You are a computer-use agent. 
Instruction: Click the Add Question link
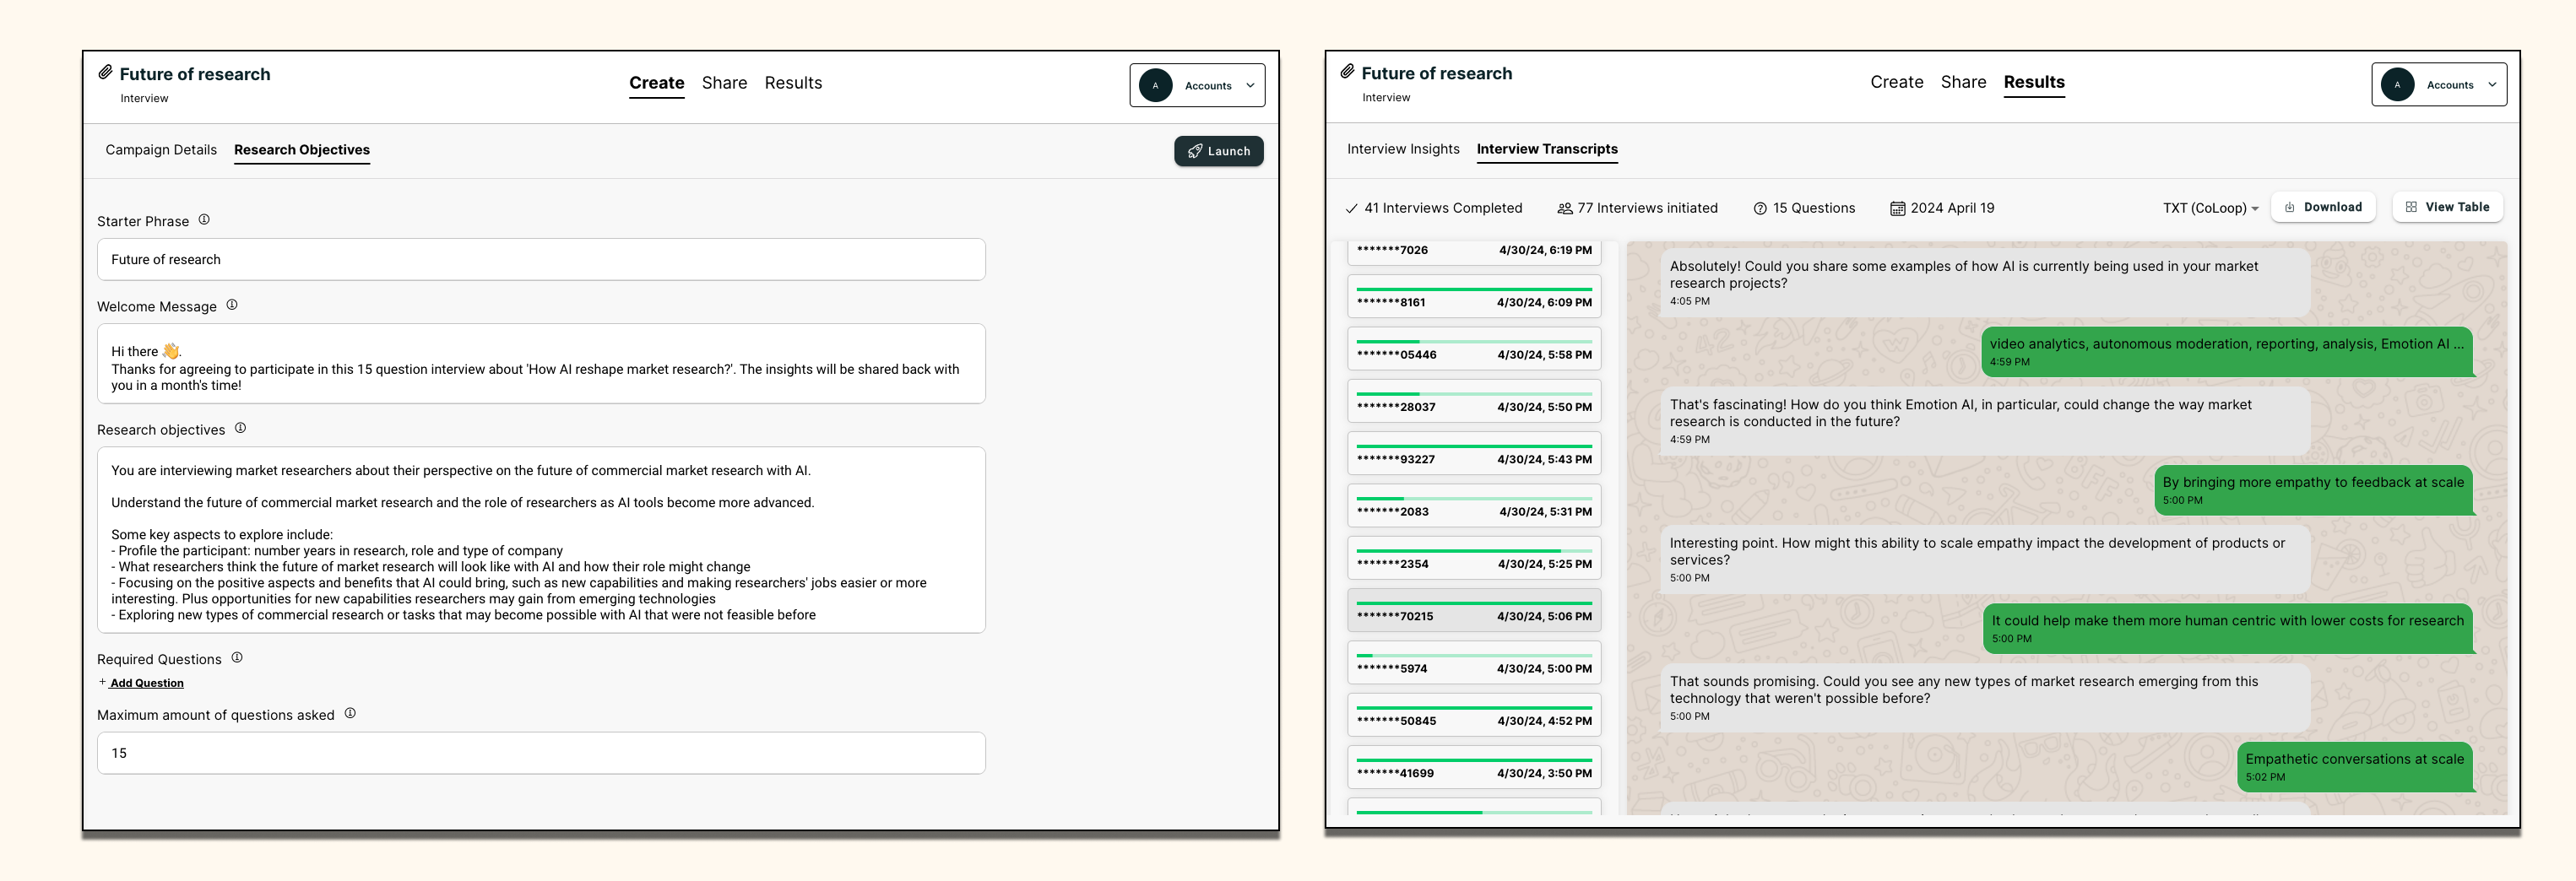point(146,683)
